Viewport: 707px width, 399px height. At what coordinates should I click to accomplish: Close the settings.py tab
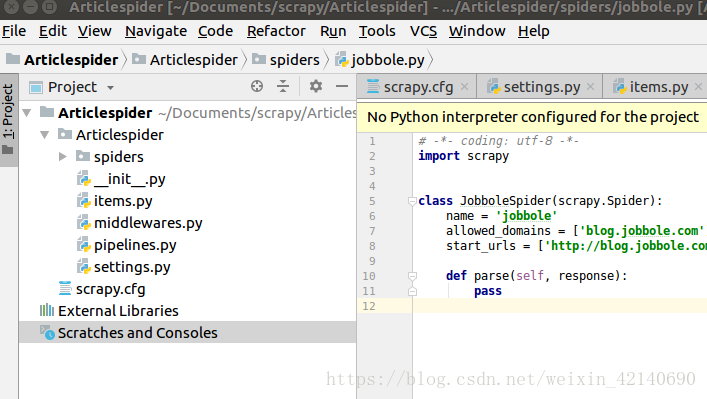pyautogui.click(x=591, y=86)
